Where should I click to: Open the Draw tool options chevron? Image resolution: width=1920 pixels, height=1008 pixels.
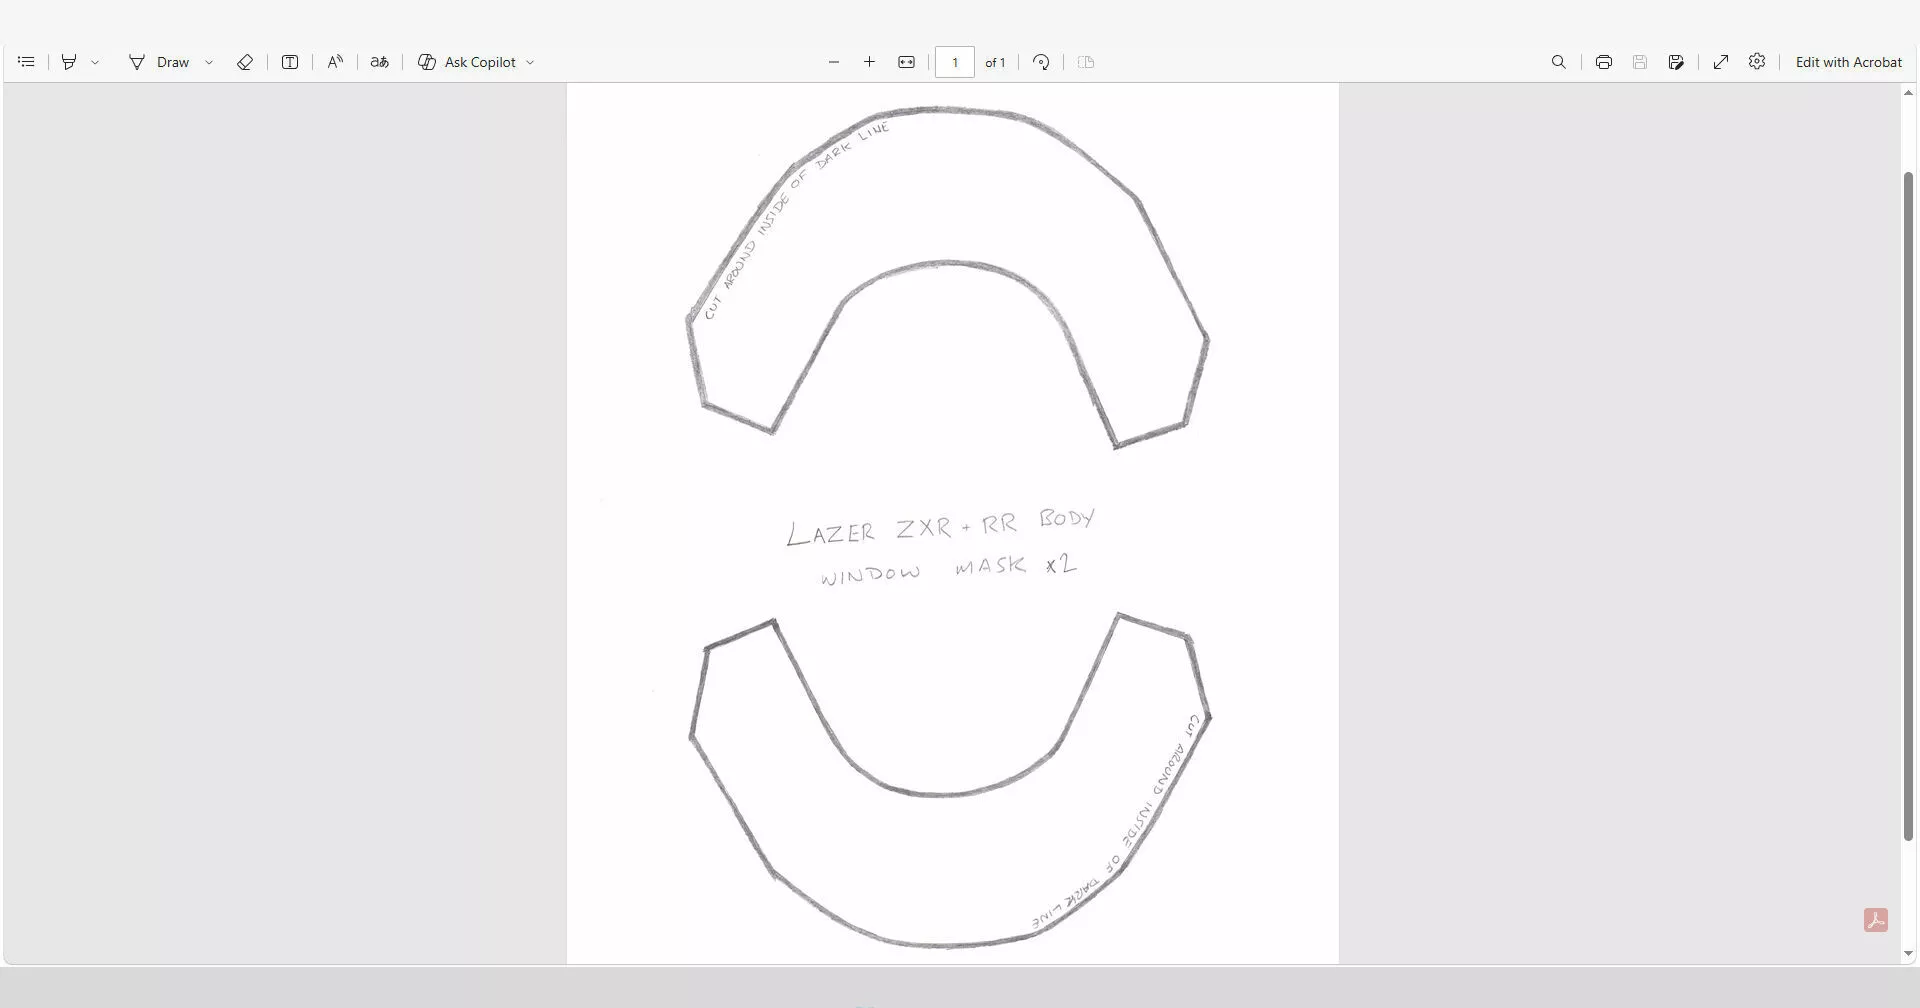[x=209, y=62]
